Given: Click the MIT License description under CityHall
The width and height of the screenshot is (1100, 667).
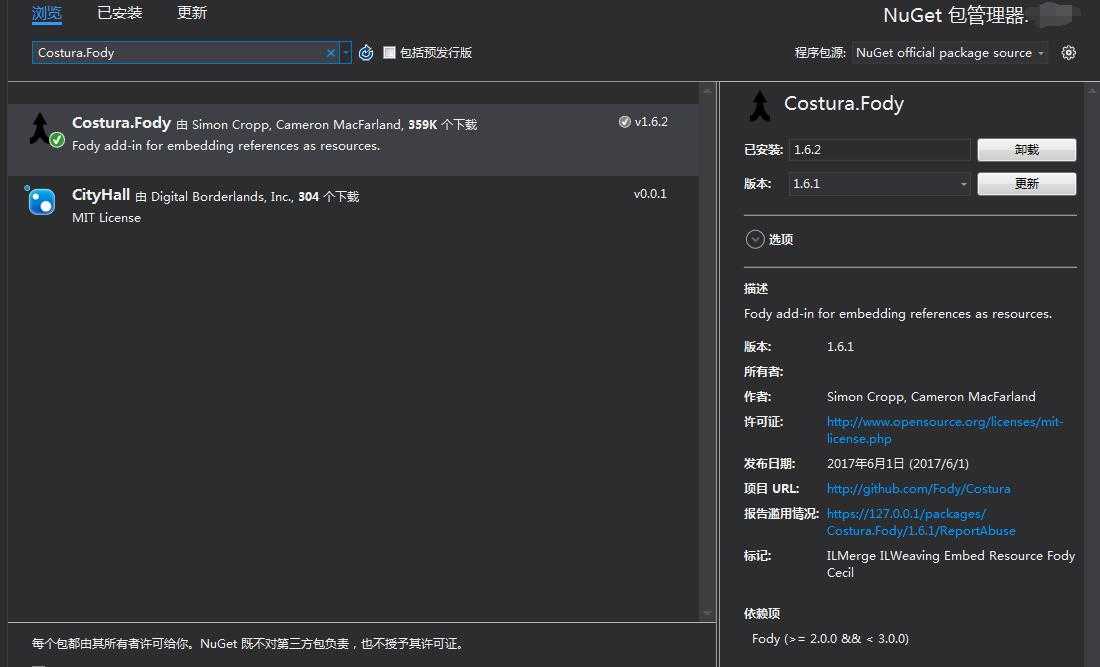Looking at the screenshot, I should pyautogui.click(x=107, y=218).
